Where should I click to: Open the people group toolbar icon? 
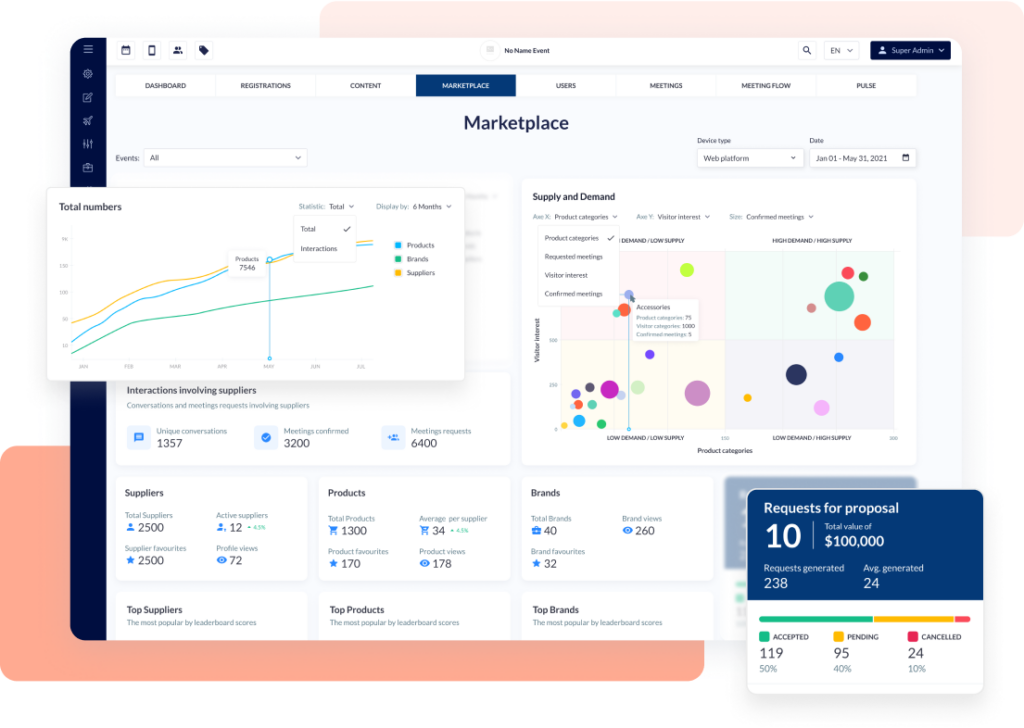click(x=178, y=50)
